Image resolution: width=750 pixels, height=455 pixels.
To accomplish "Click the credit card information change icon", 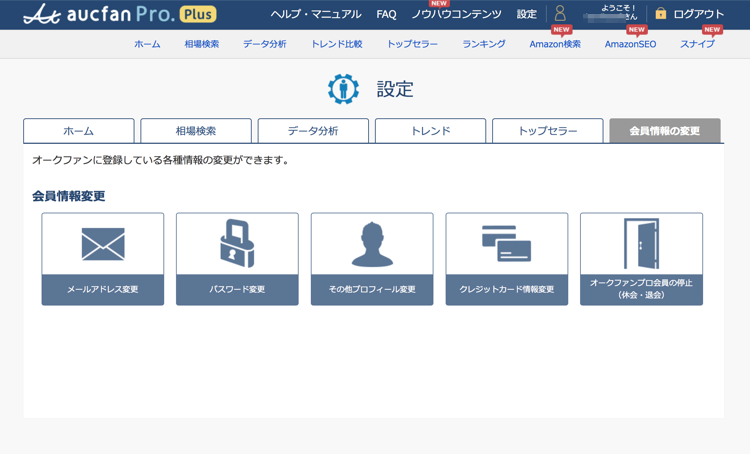I will (x=506, y=243).
